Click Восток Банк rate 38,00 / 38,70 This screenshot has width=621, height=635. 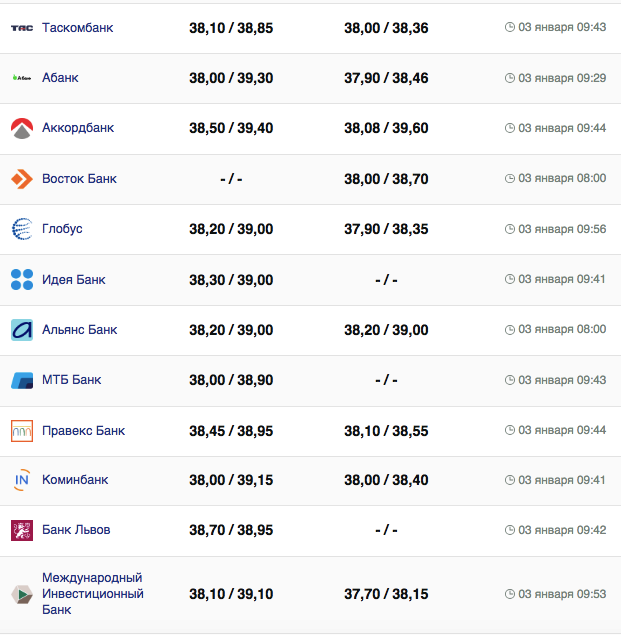point(386,179)
